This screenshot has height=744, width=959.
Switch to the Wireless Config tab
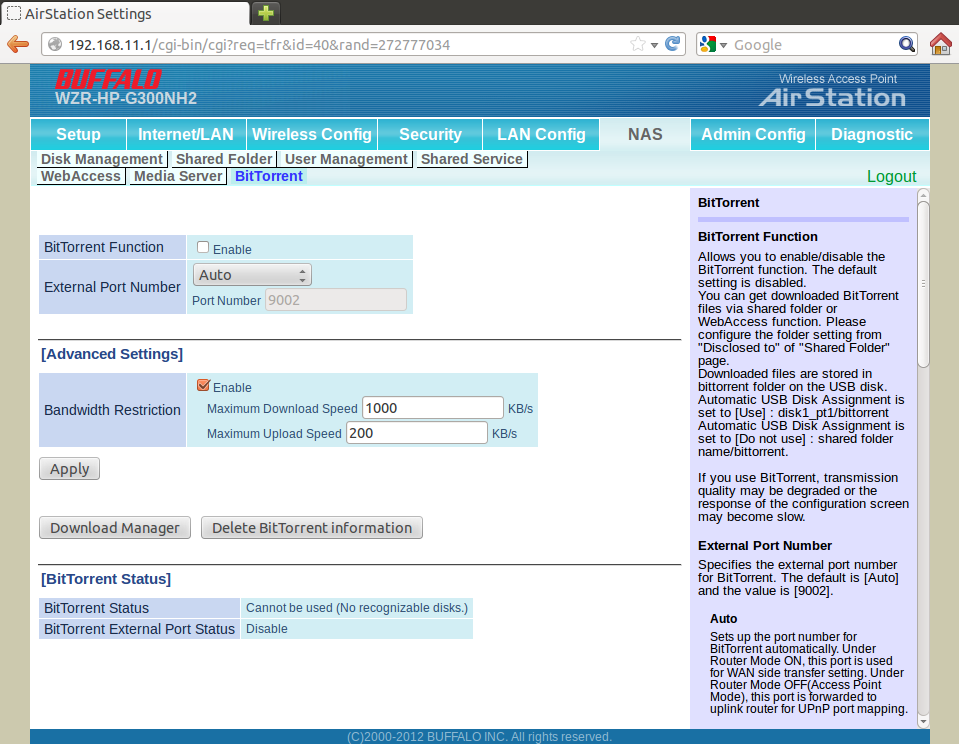pyautogui.click(x=311, y=135)
